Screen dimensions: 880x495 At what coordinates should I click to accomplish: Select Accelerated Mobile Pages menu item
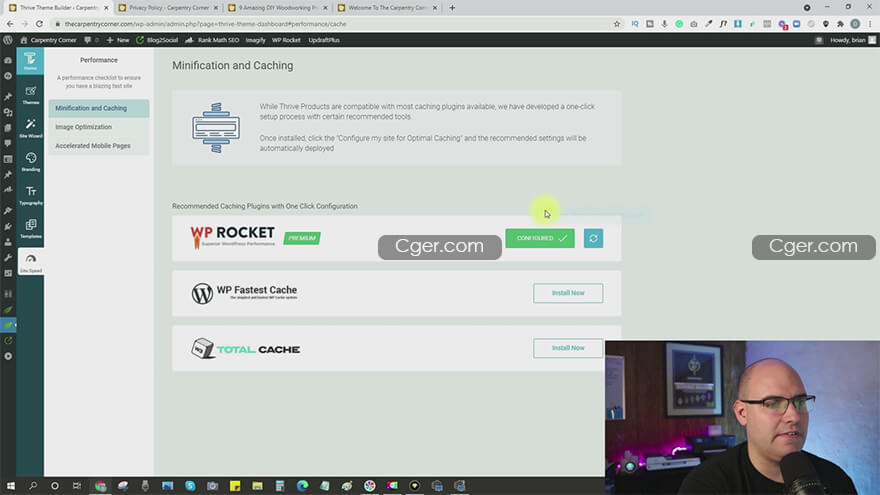click(99, 146)
